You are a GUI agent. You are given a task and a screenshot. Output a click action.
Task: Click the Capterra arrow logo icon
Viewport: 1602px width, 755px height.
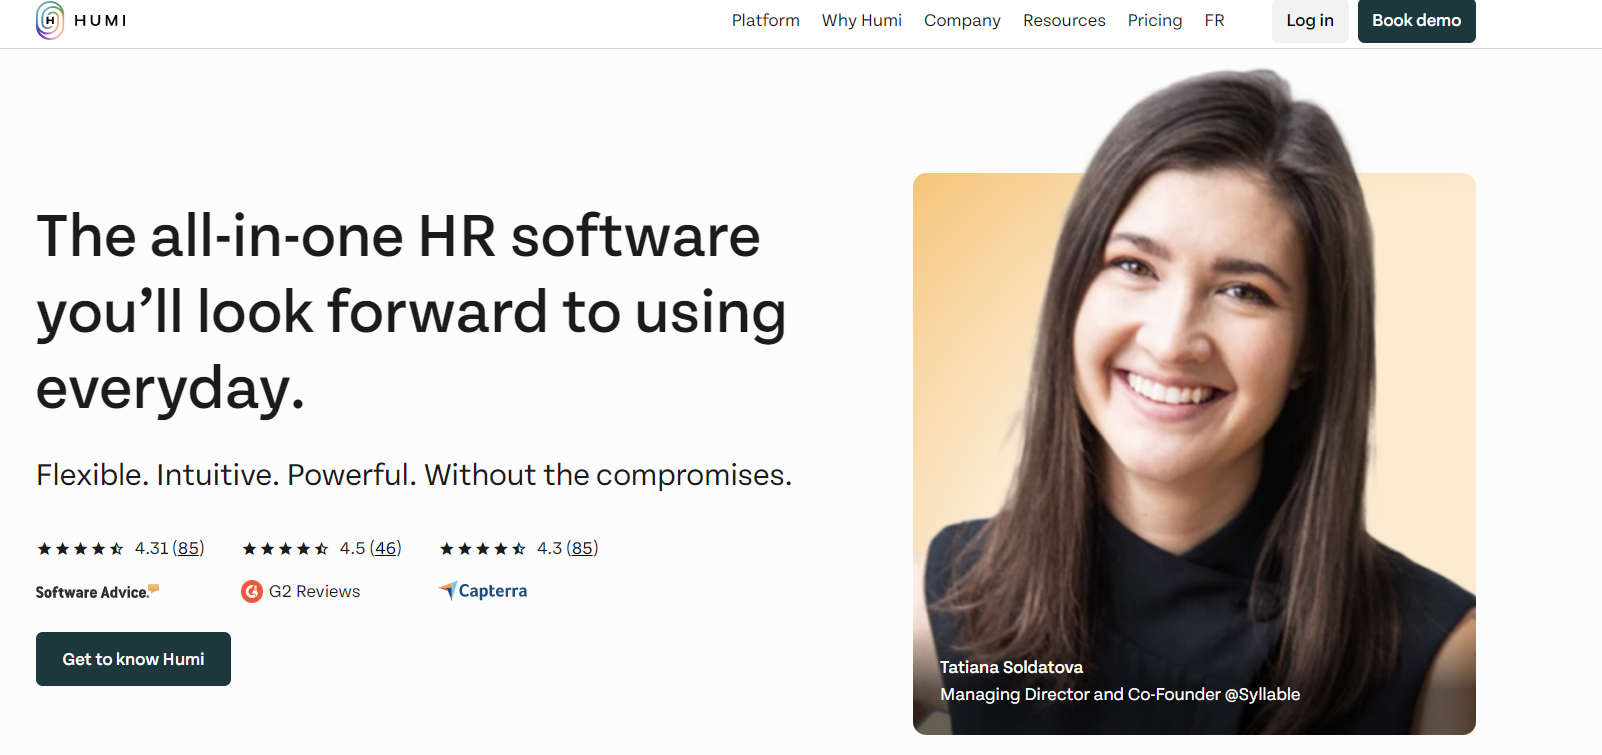click(448, 591)
